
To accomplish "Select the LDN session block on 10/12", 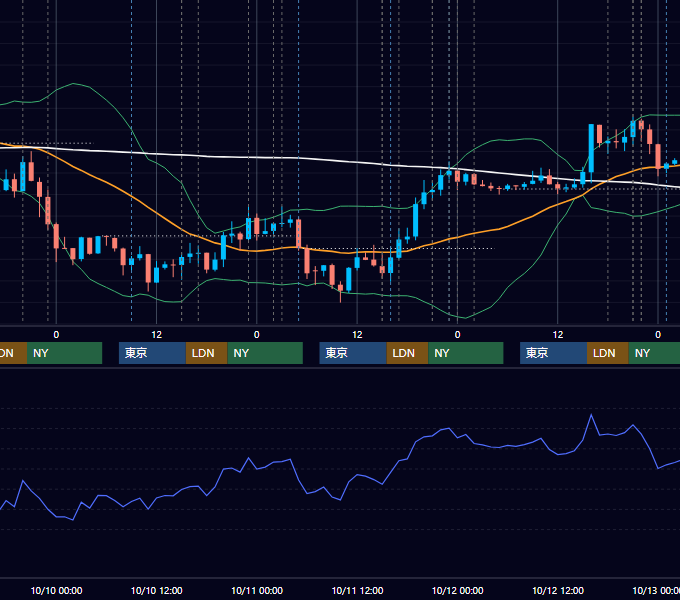I will pos(608,353).
